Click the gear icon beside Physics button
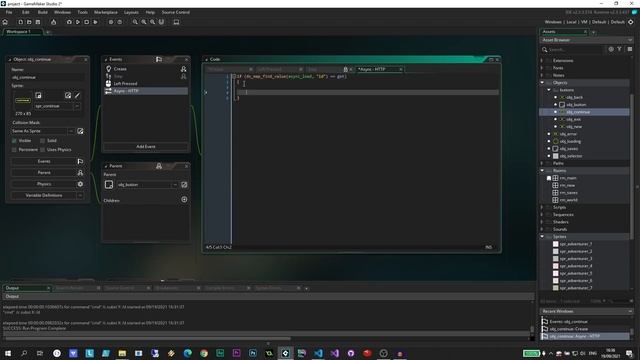 pyautogui.click(x=80, y=184)
